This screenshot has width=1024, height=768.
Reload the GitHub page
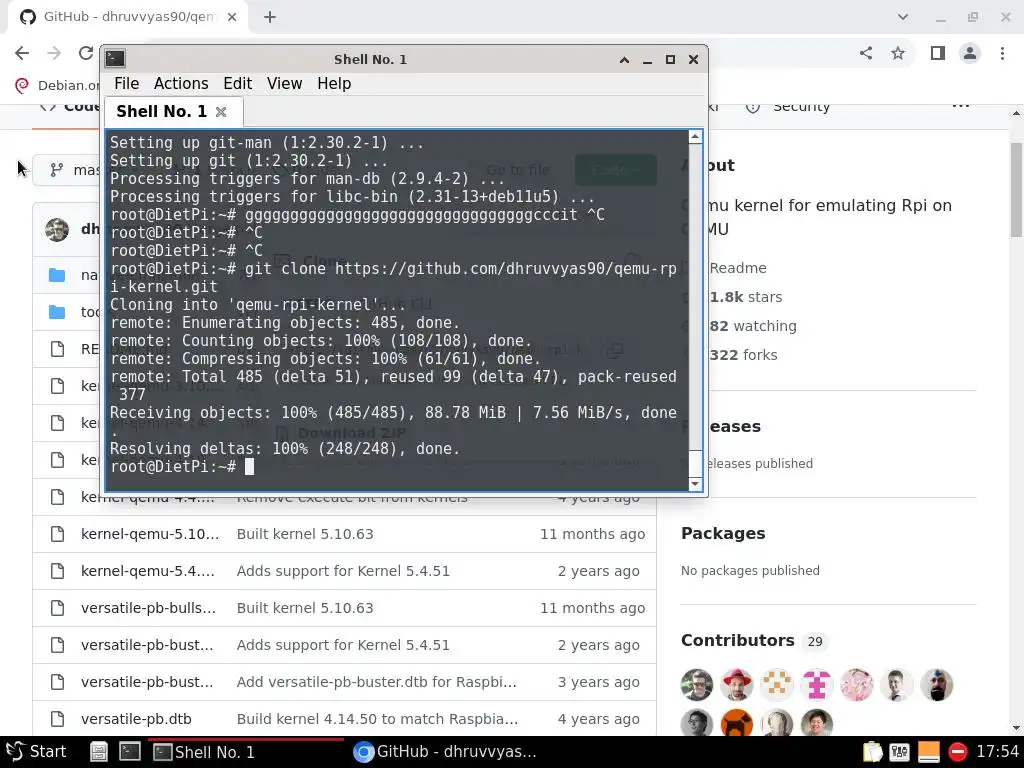click(x=86, y=53)
